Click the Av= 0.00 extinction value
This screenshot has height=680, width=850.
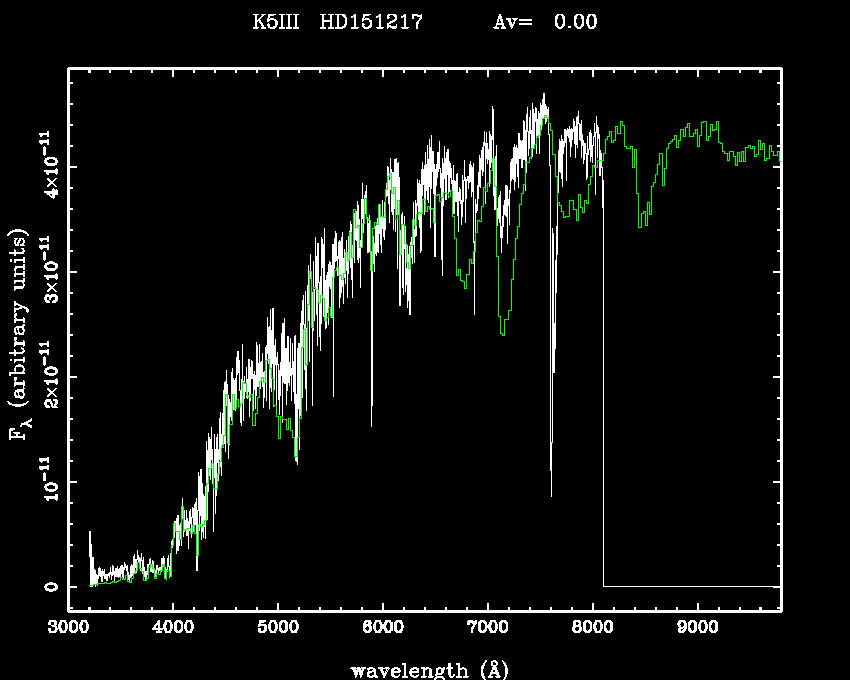point(546,22)
